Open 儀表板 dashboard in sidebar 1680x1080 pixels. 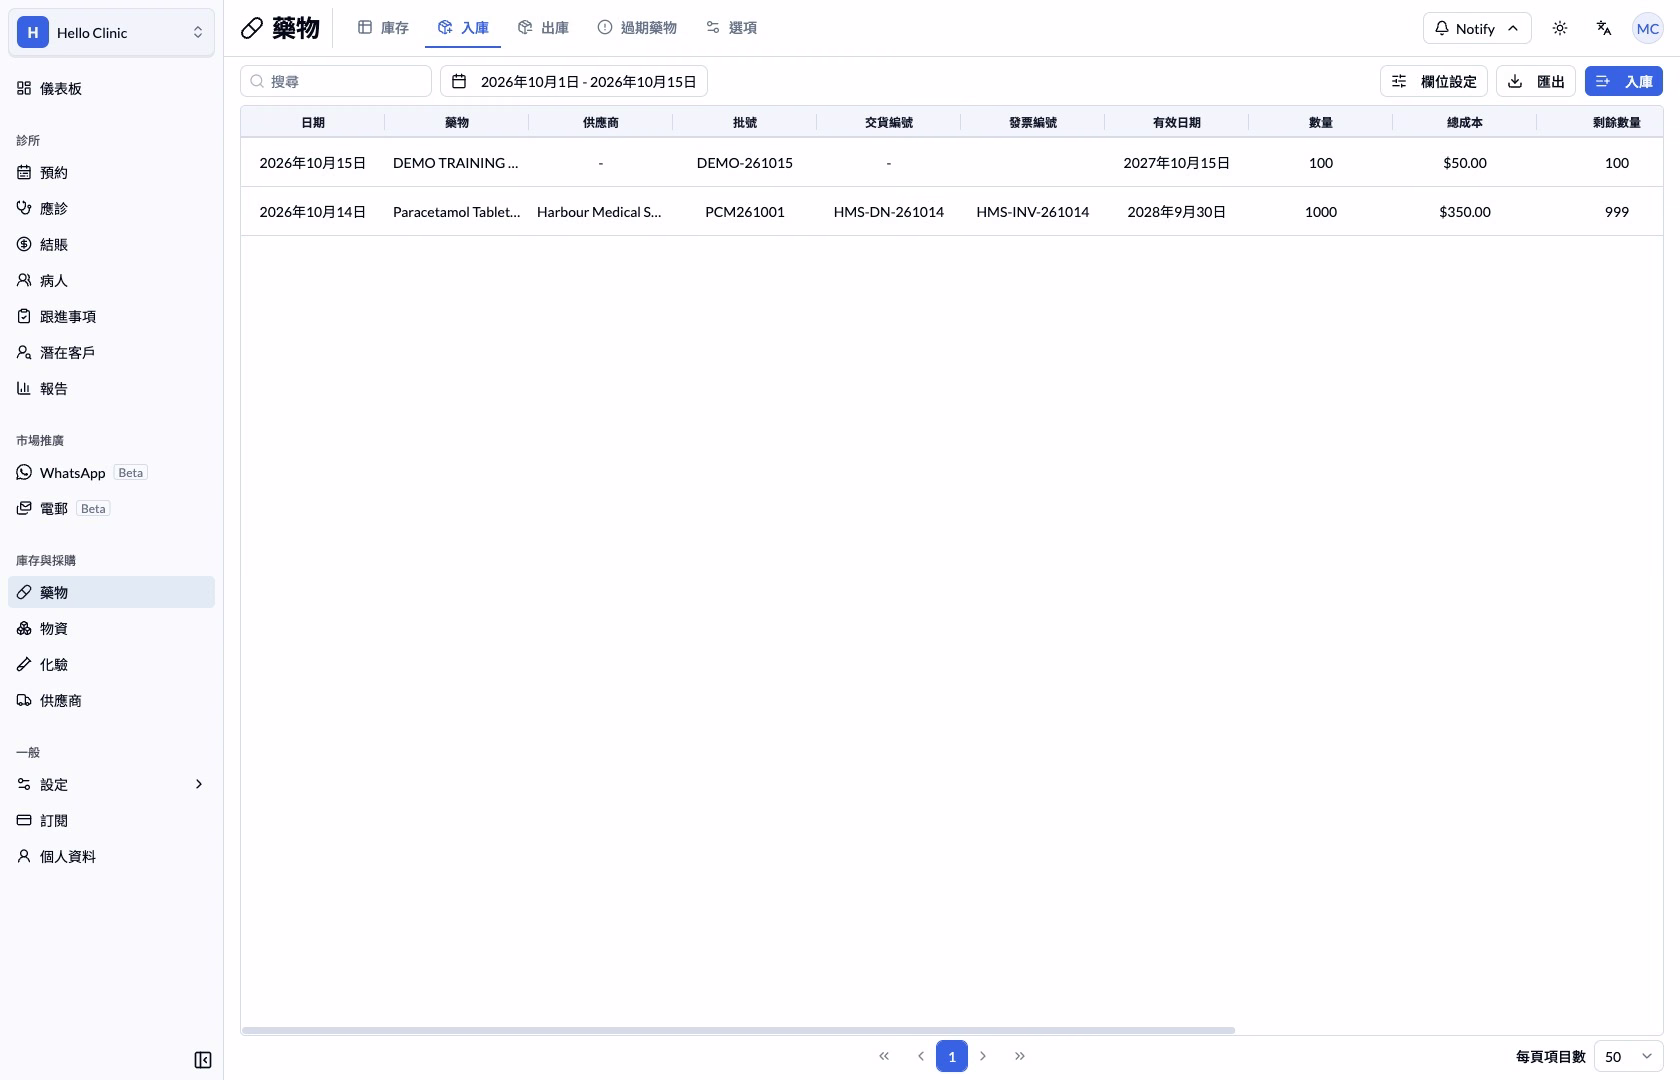point(111,88)
